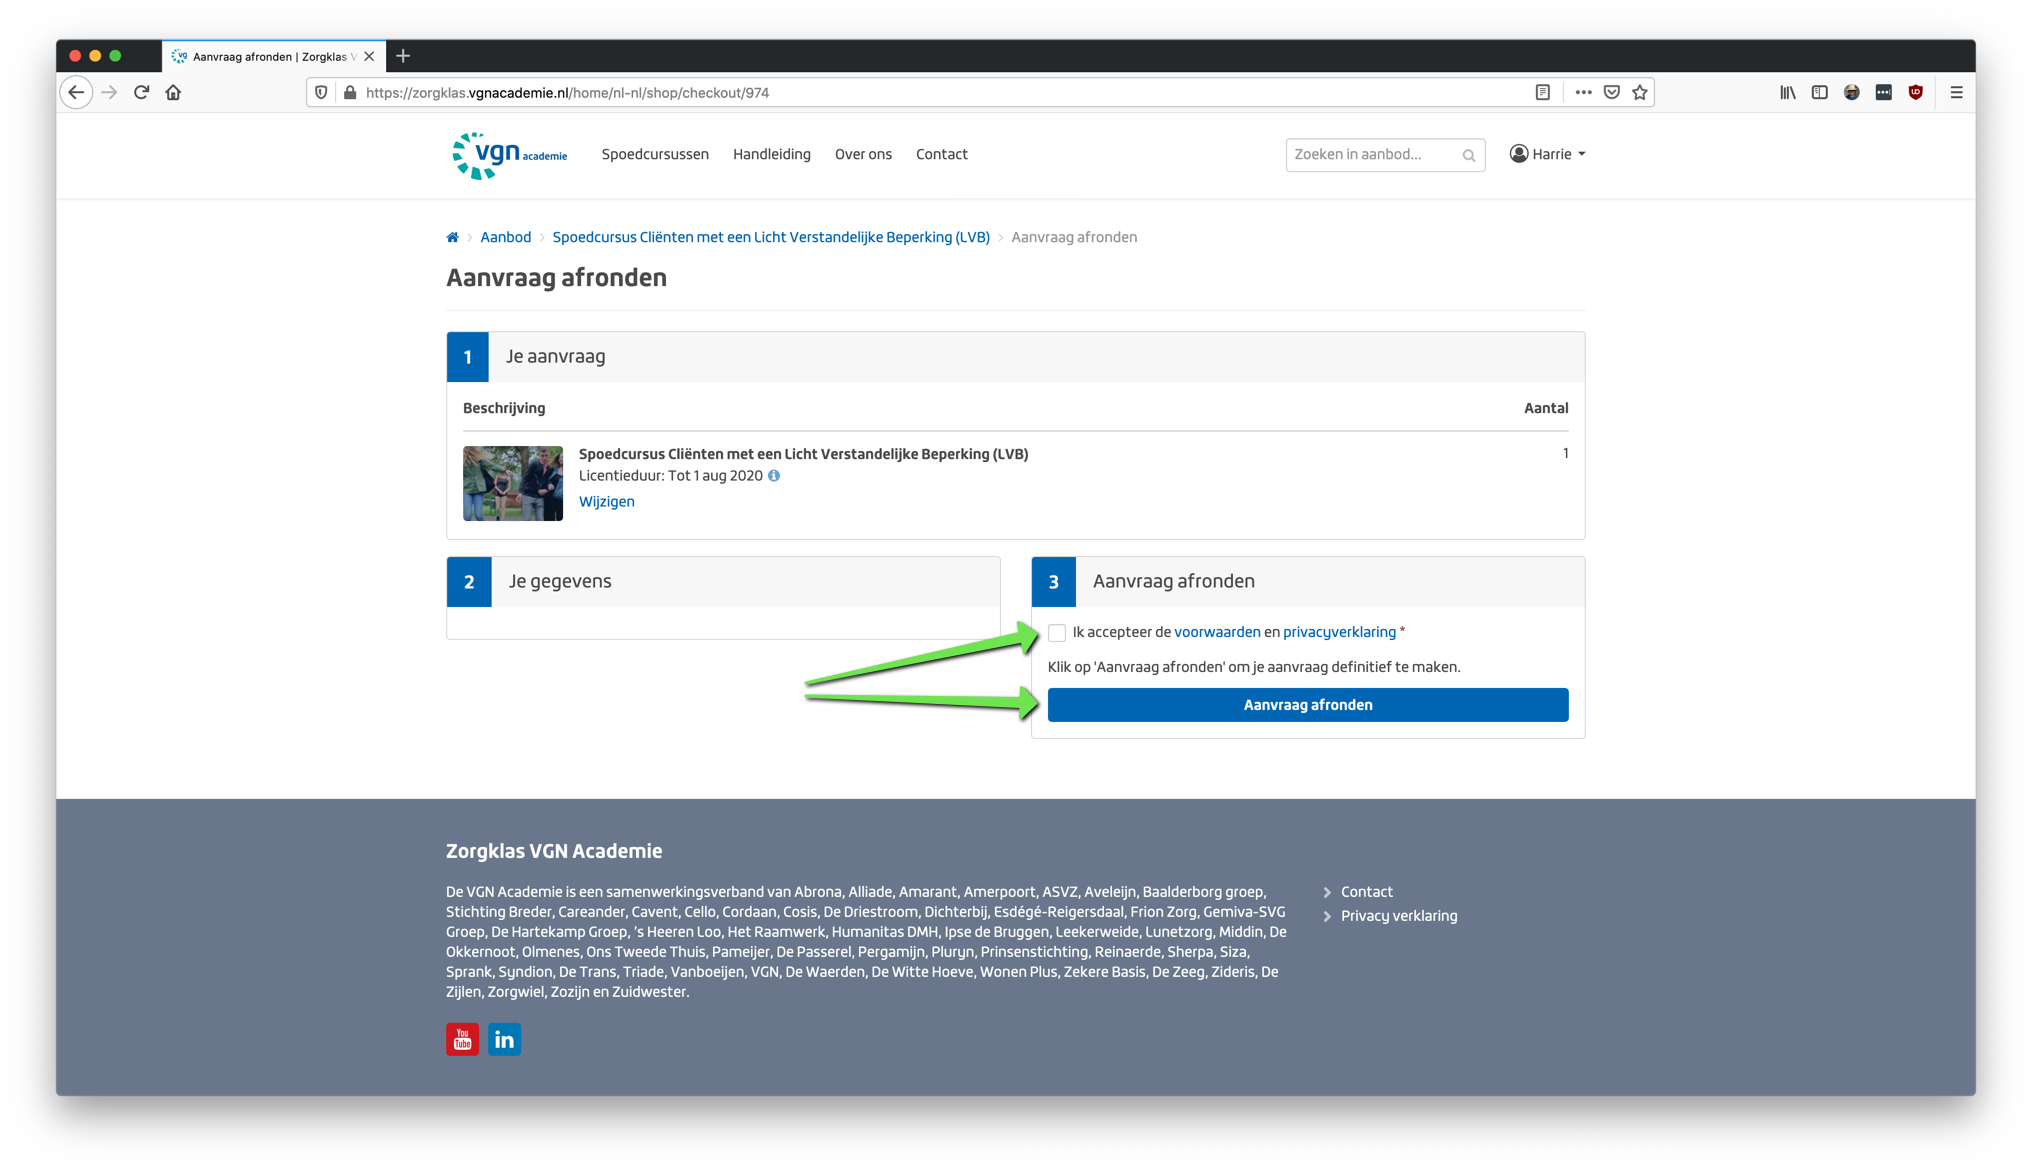Accept the voorwaarden checkbox
Screen dimensions: 2032x1170
[x=1057, y=632]
